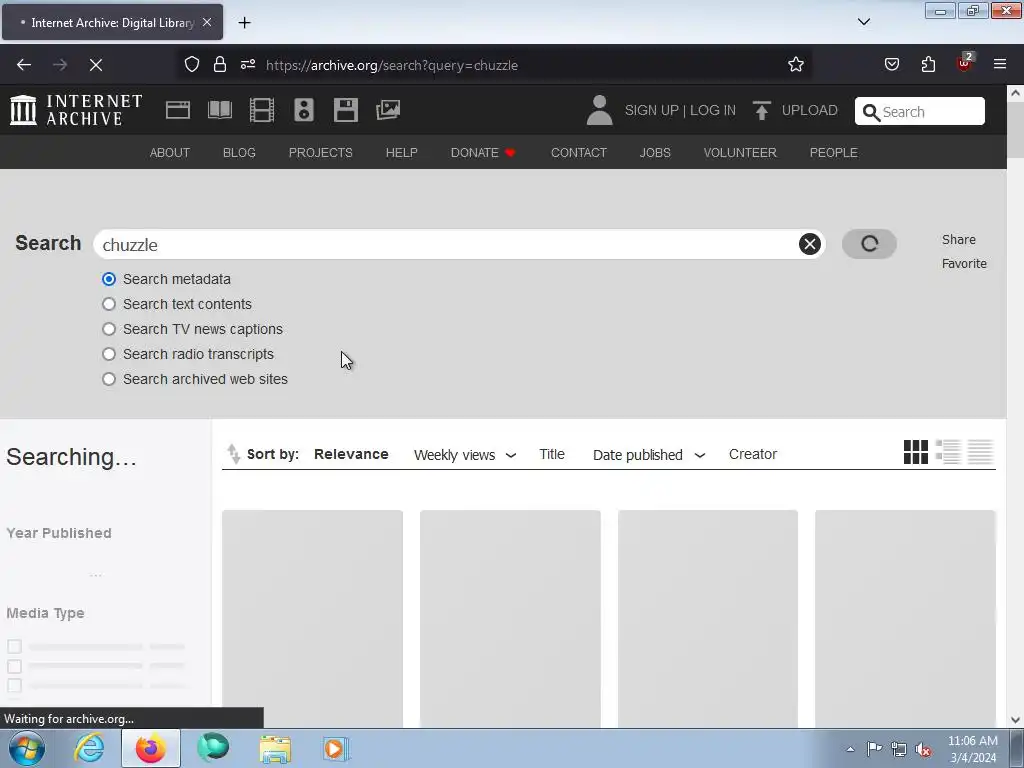Viewport: 1024px width, 768px height.
Task: Click the LOG IN link
Action: click(712, 110)
